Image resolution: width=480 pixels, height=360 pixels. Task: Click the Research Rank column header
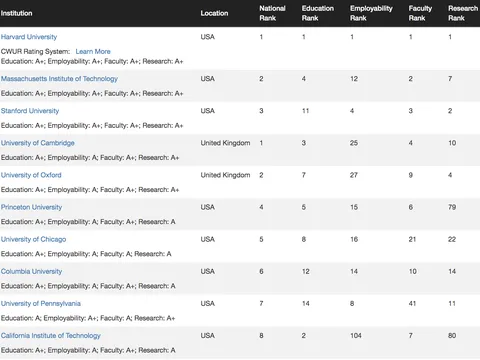[x=463, y=13]
